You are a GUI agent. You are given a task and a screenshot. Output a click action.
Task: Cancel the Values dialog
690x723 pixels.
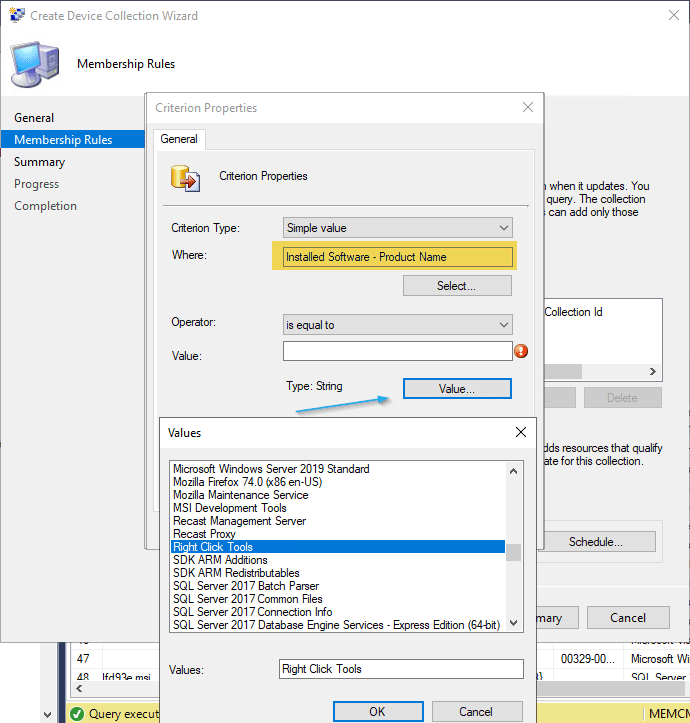476,711
